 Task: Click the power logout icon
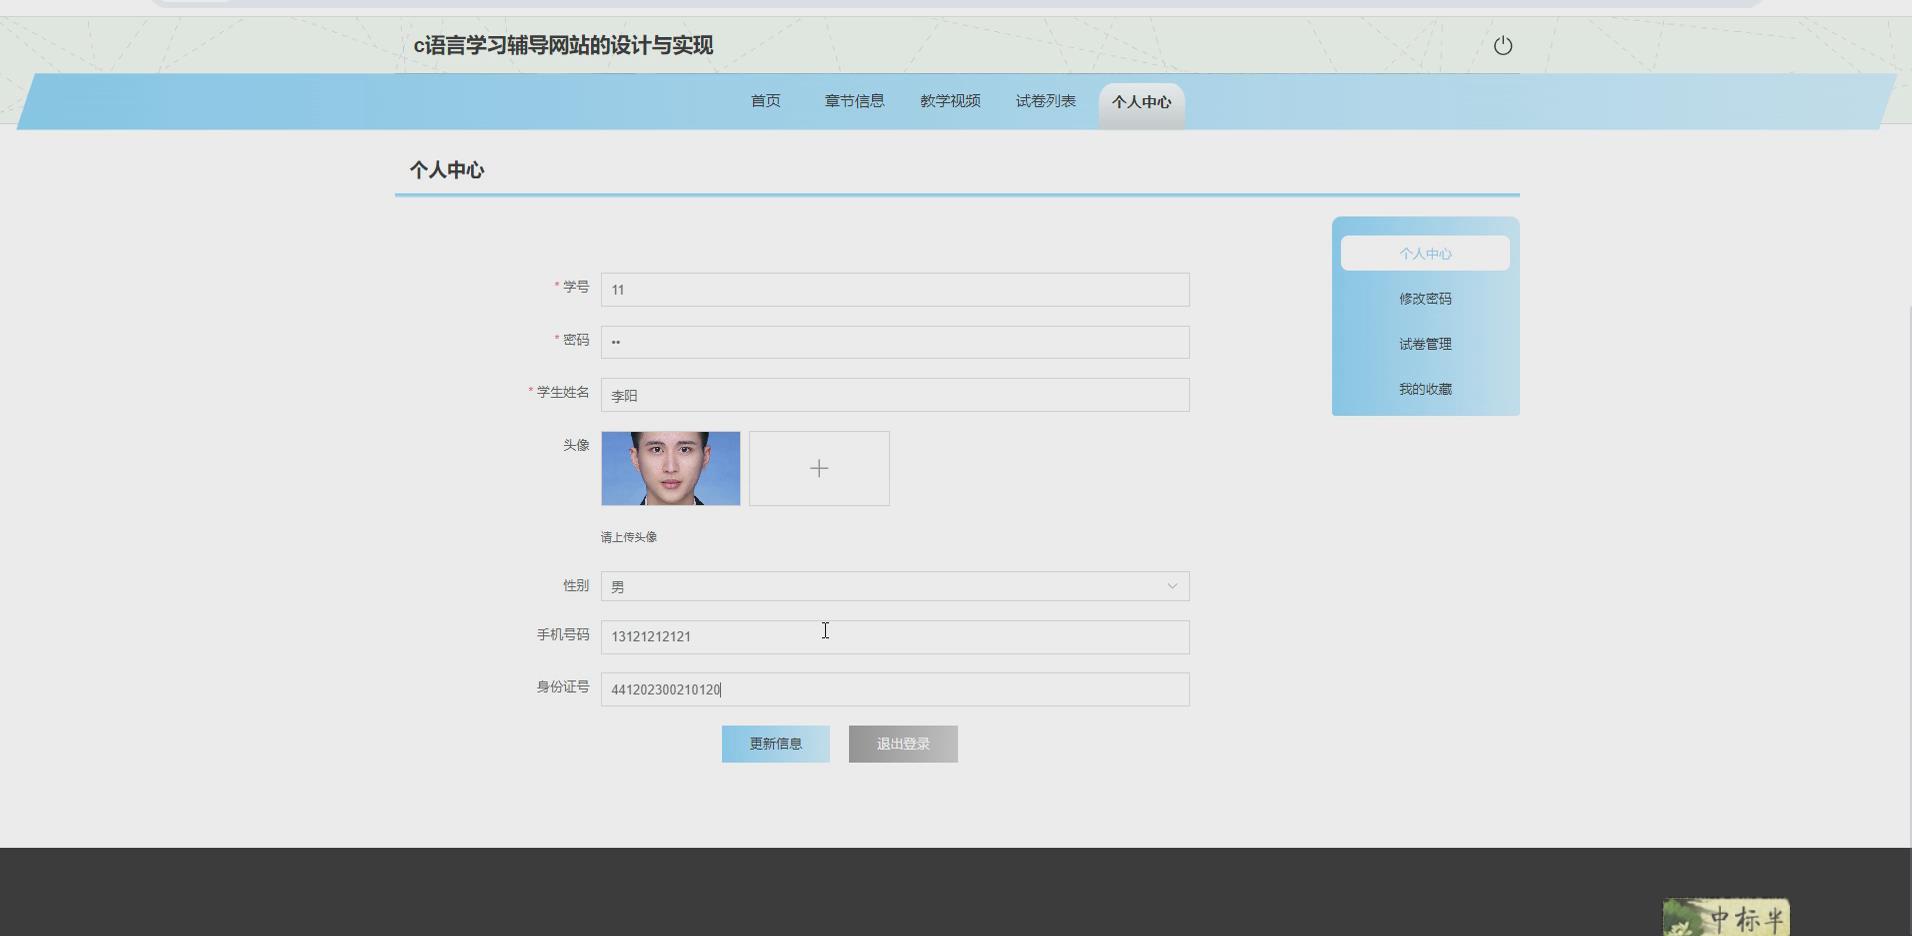coord(1502,45)
